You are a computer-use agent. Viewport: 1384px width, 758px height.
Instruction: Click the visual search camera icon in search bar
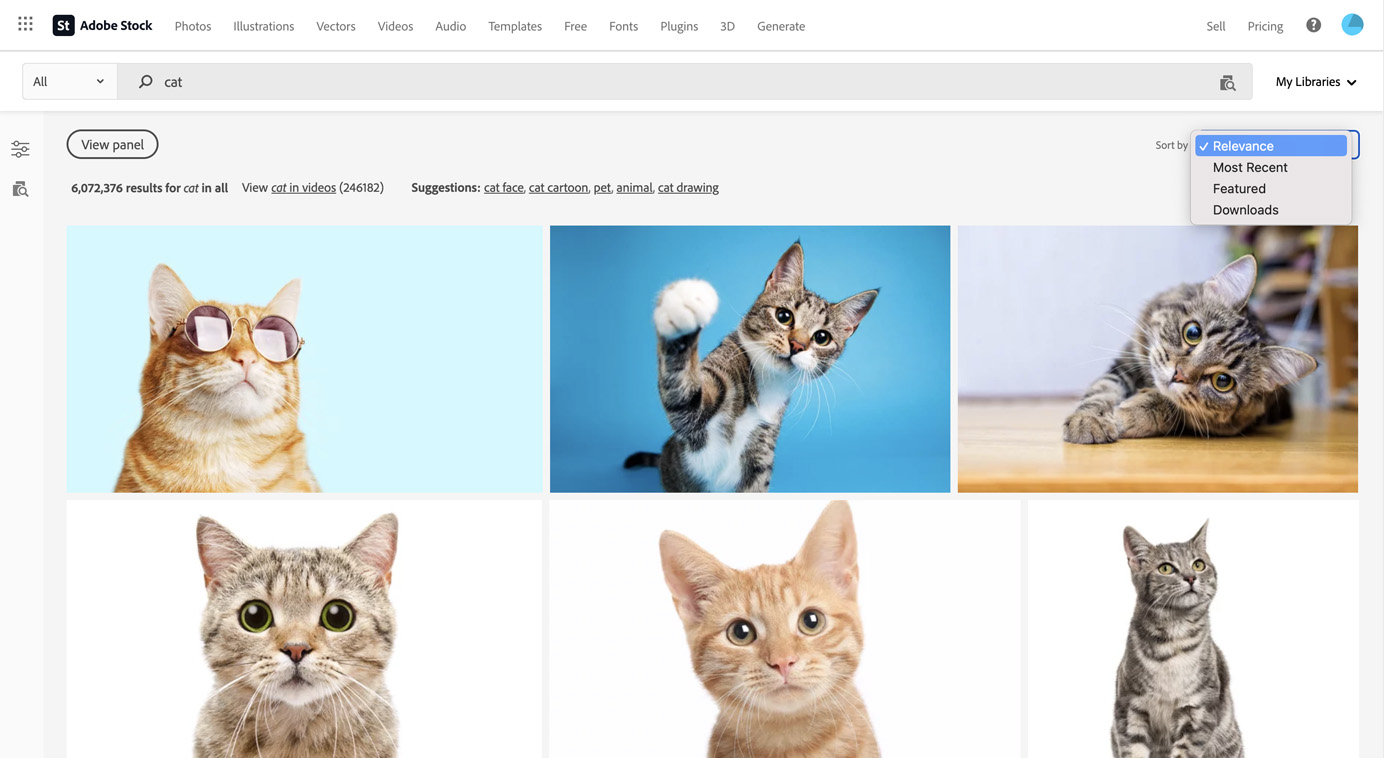pyautogui.click(x=1227, y=82)
